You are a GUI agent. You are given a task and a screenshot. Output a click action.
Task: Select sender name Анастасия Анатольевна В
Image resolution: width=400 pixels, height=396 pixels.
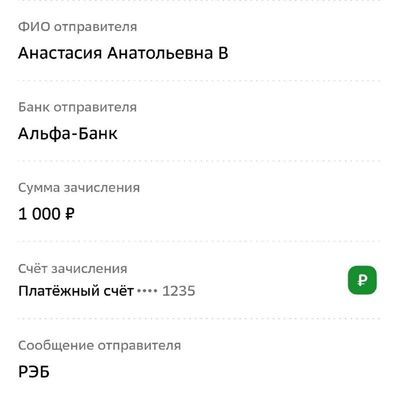123,53
